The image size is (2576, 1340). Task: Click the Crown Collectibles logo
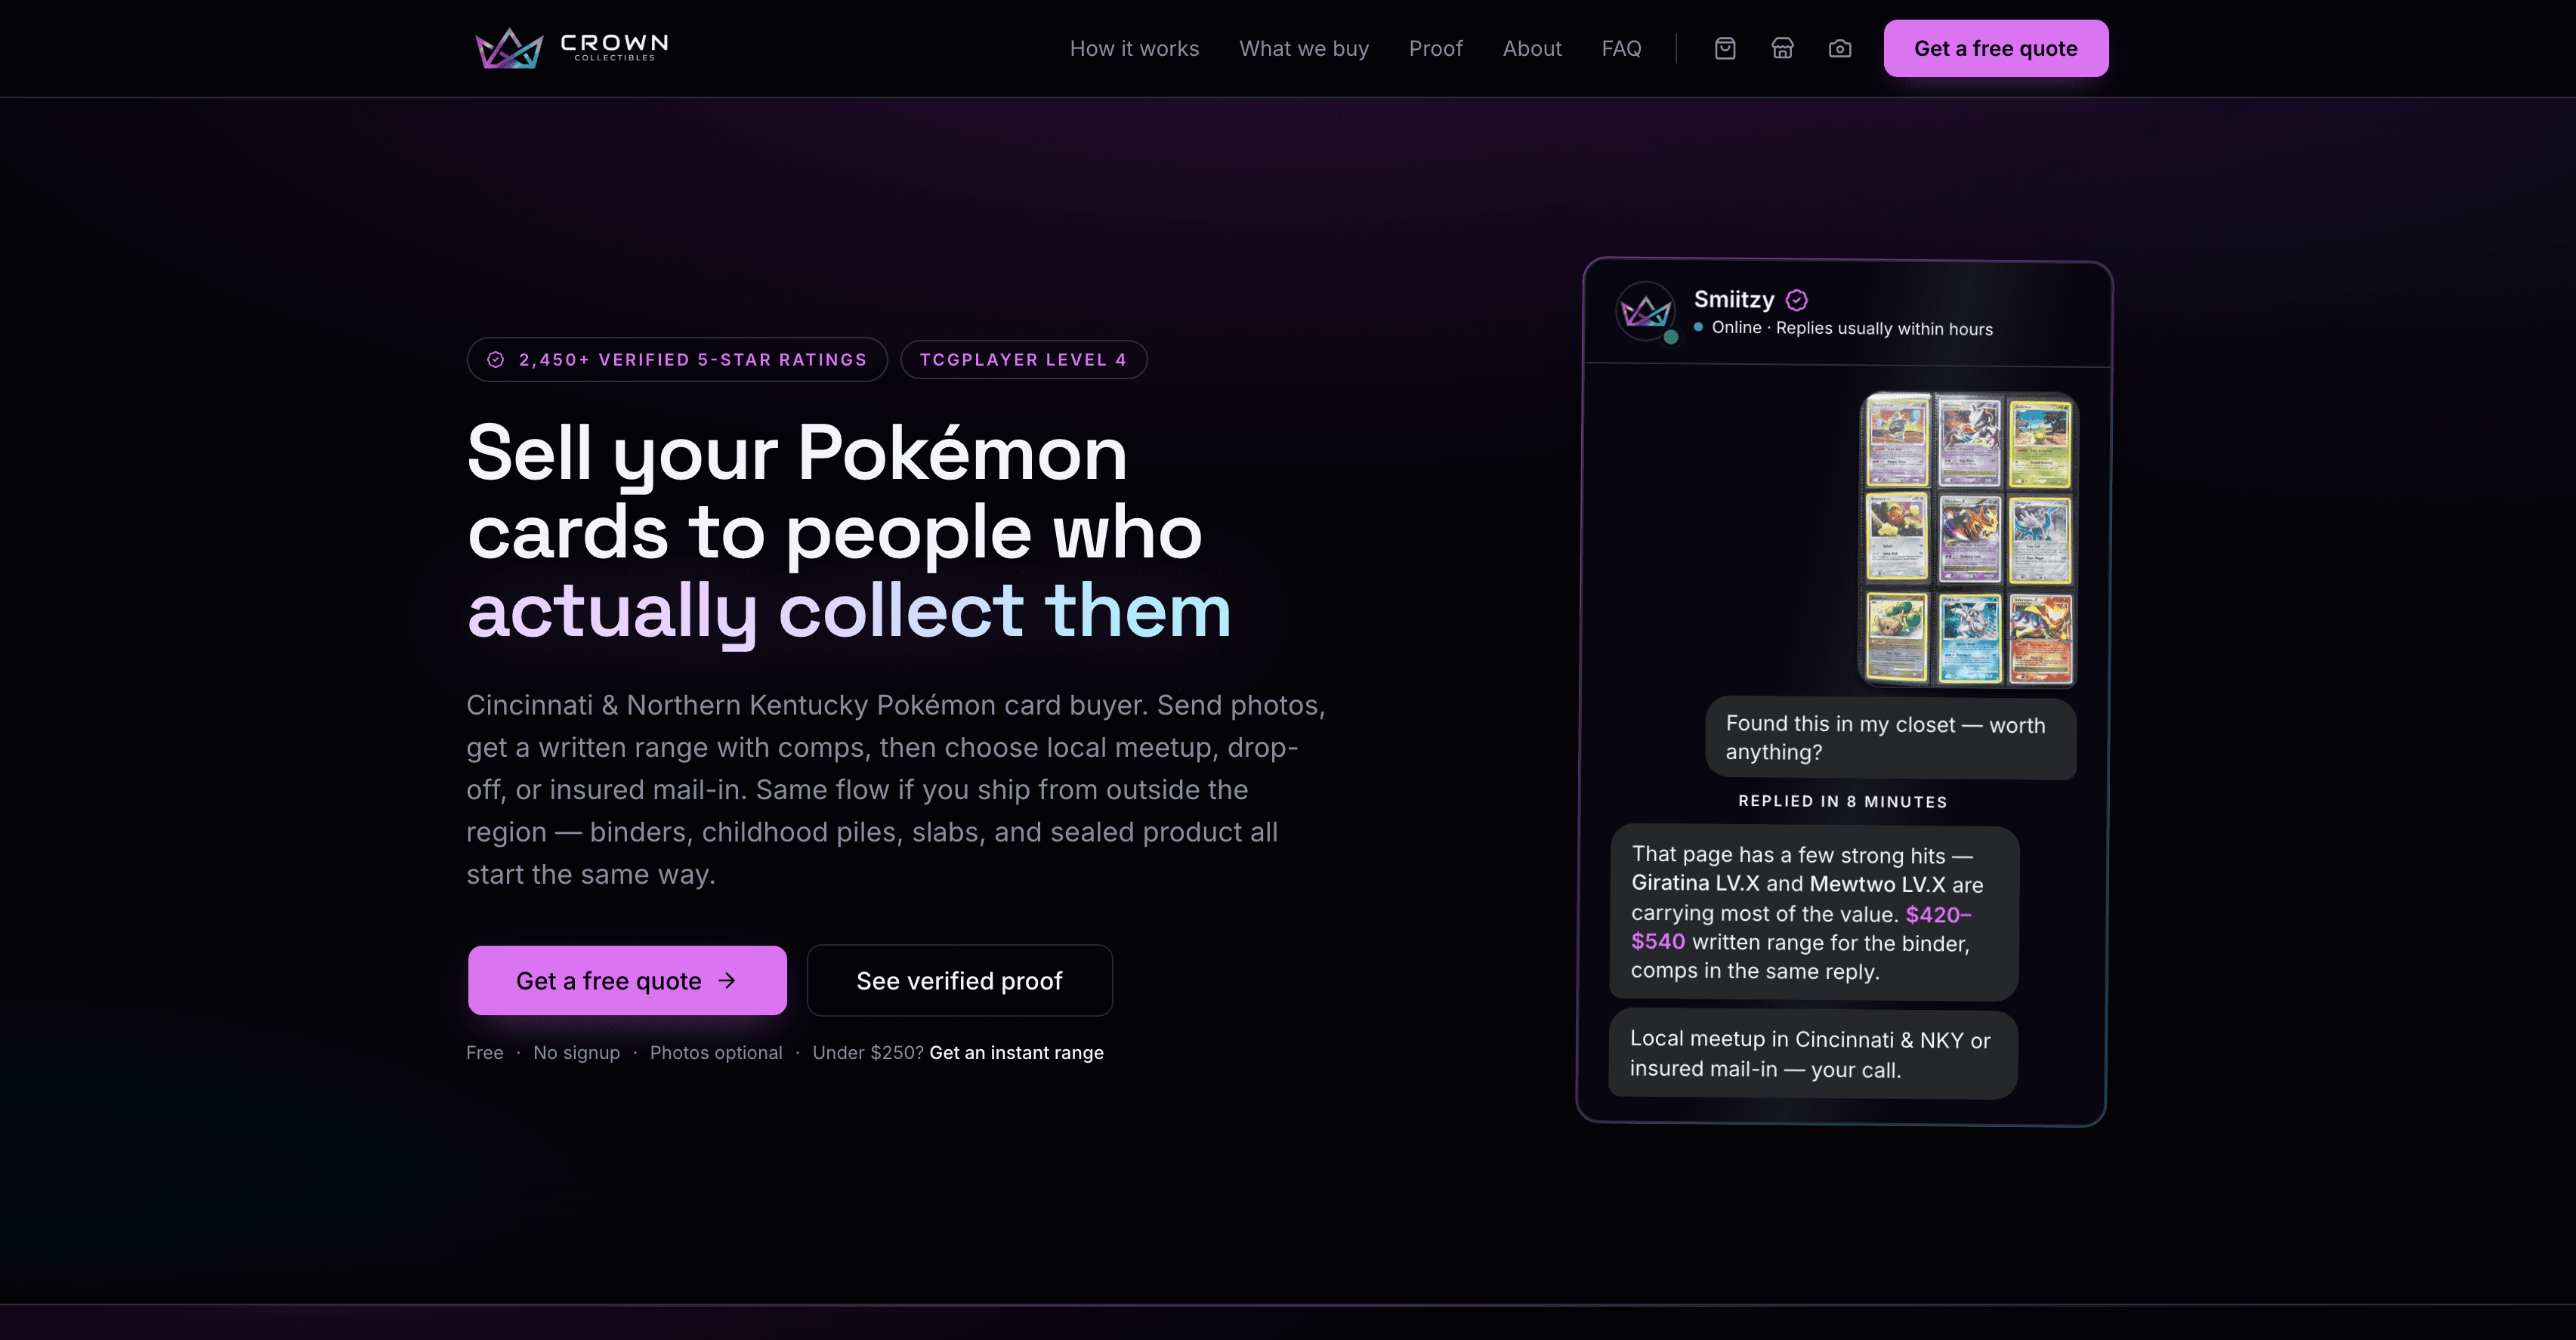tap(571, 48)
